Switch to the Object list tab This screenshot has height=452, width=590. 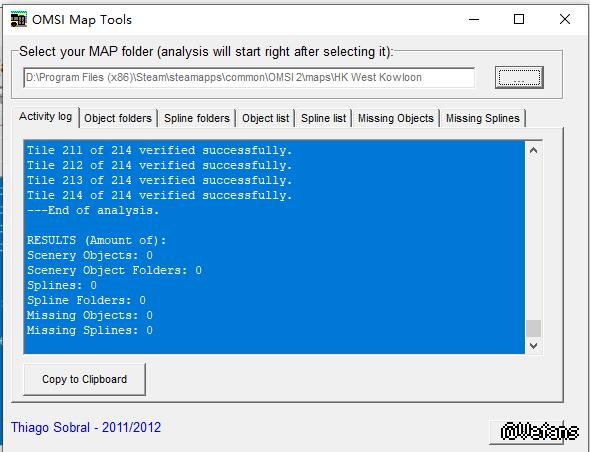[x=266, y=118]
